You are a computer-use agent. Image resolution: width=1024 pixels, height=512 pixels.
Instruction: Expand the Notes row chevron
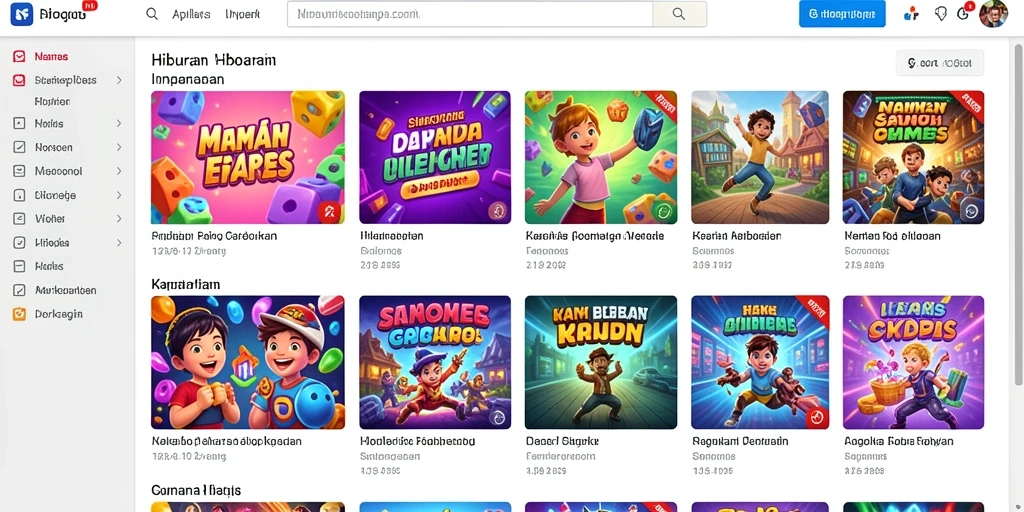coord(119,123)
